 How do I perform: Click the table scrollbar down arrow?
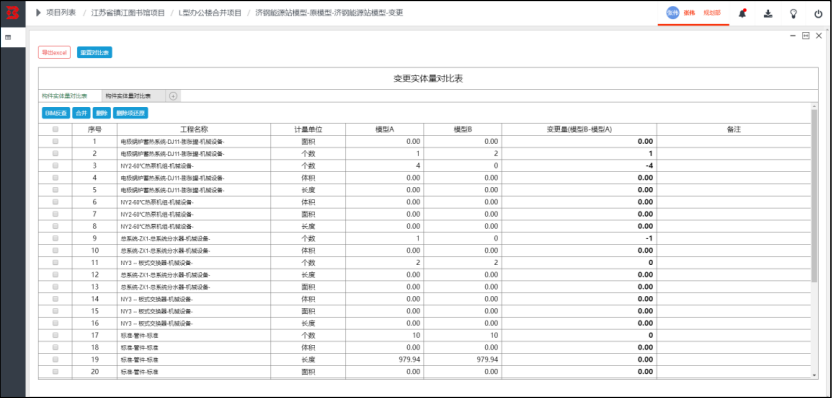(814, 376)
